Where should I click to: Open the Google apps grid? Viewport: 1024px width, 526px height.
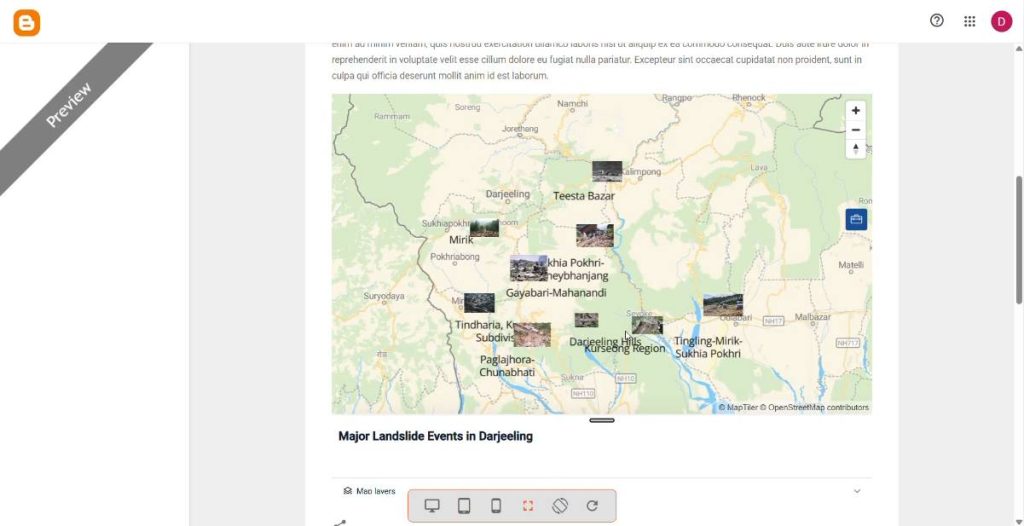969,22
